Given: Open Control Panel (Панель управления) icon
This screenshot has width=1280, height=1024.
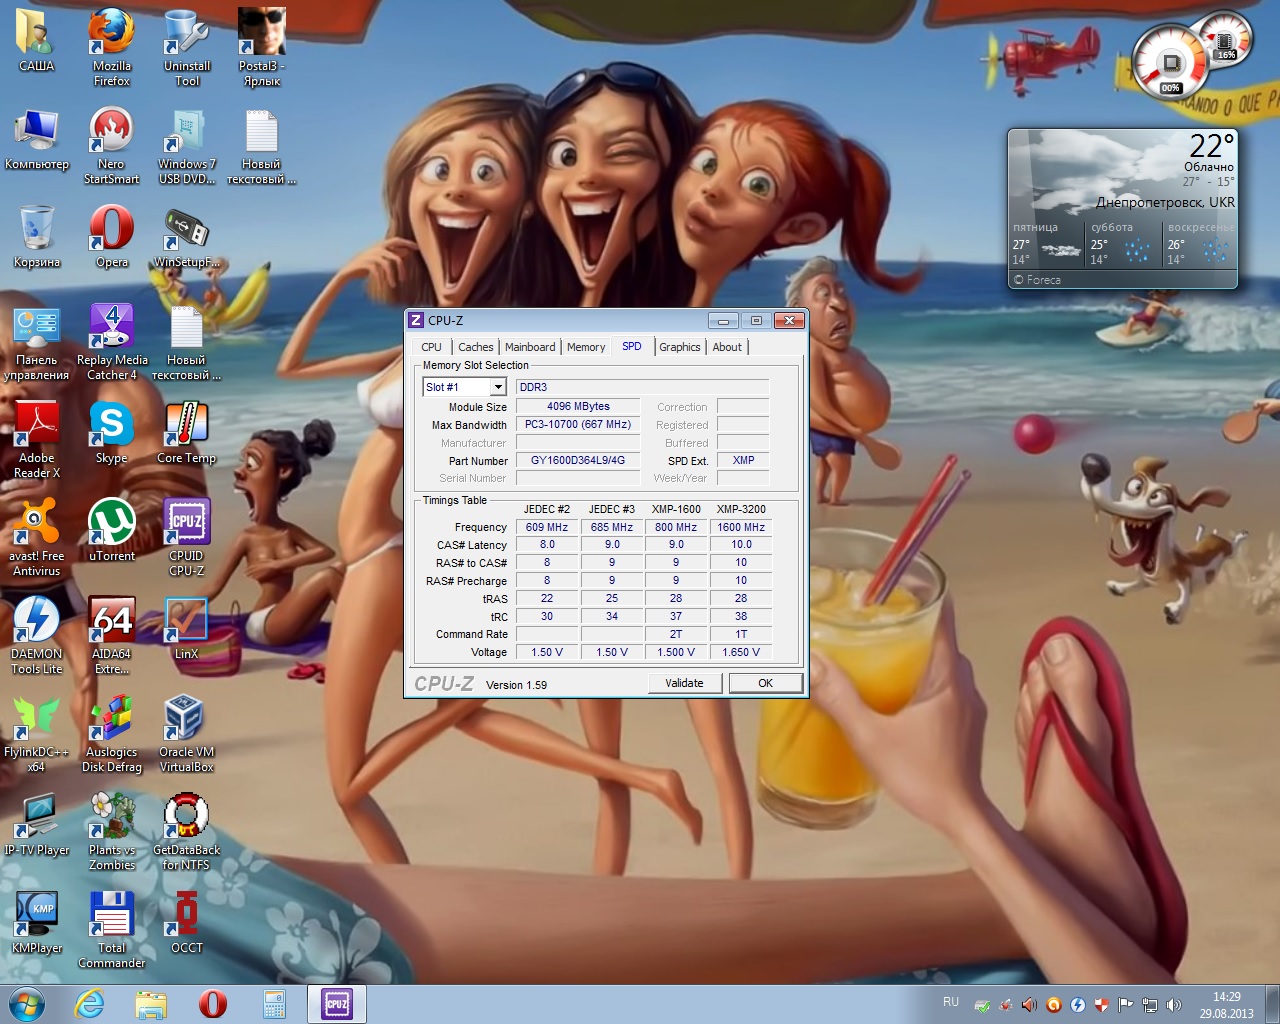Looking at the screenshot, I should tap(37, 342).
